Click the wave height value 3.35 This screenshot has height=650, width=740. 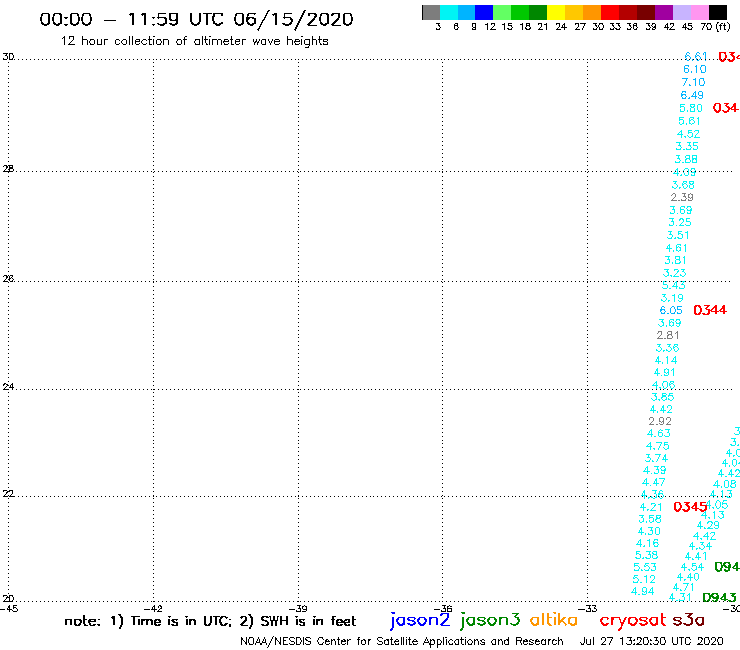click(687, 146)
